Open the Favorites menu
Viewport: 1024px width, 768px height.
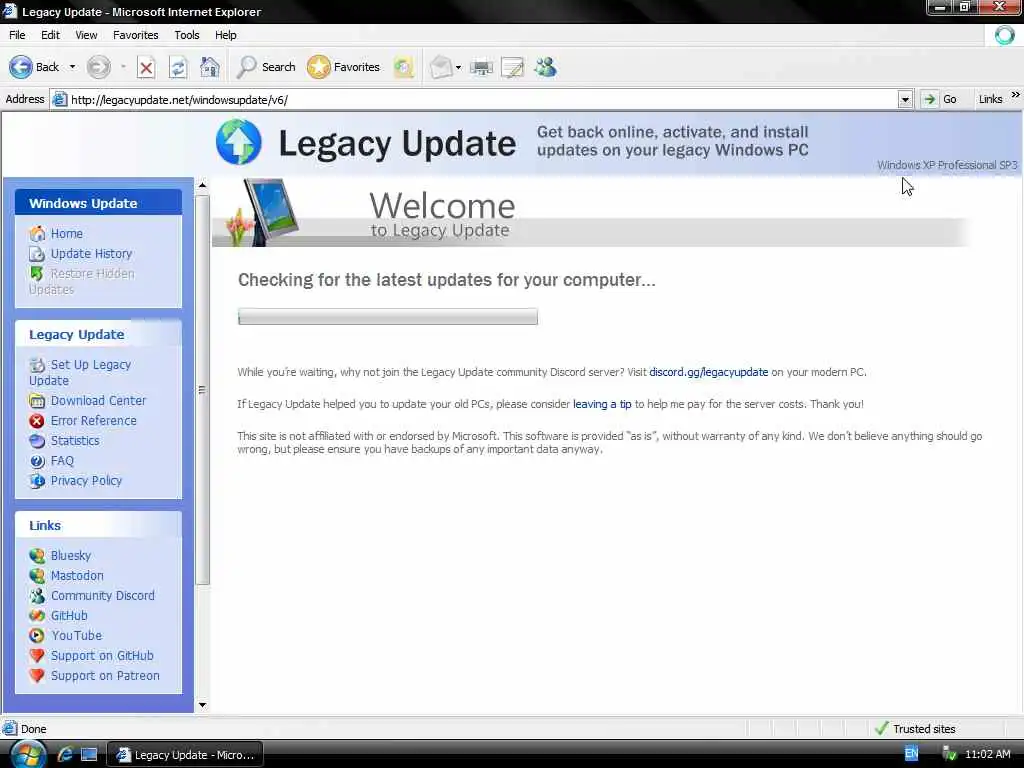(136, 35)
